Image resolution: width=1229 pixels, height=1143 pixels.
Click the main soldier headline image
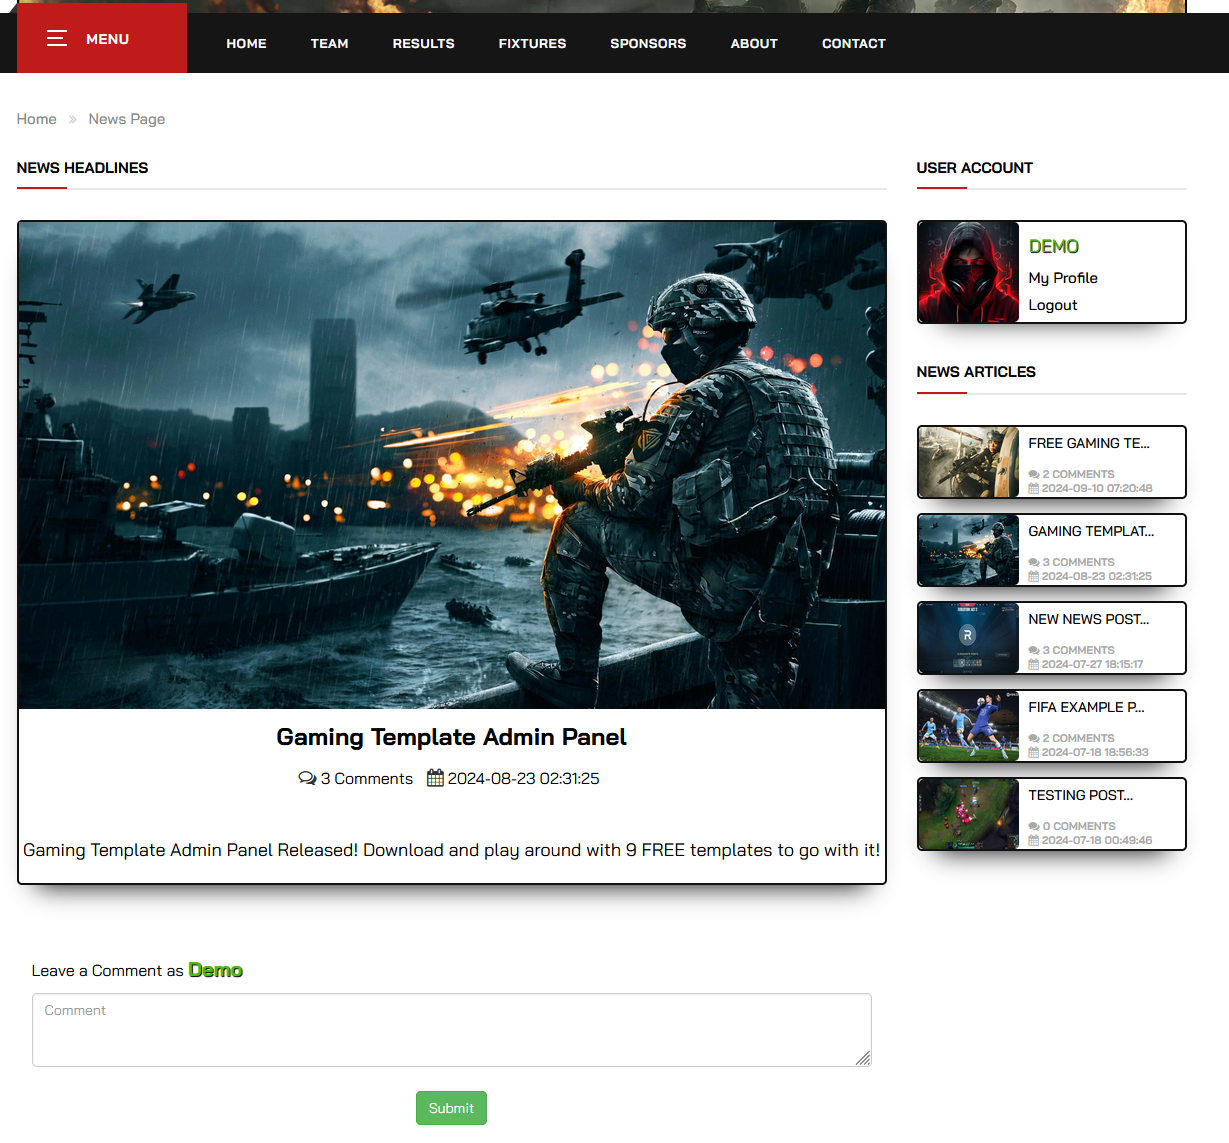[x=451, y=465]
